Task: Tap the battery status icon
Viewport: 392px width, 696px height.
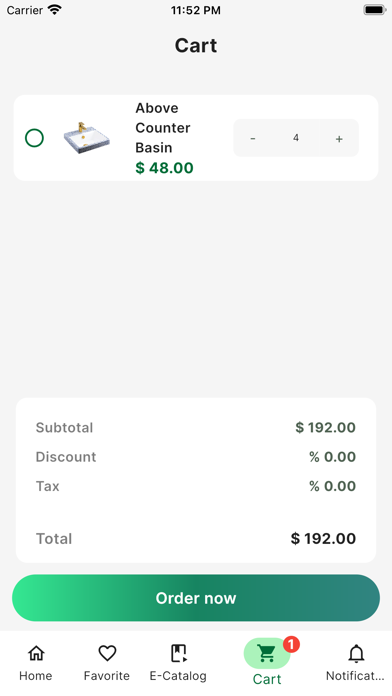Action: click(374, 10)
